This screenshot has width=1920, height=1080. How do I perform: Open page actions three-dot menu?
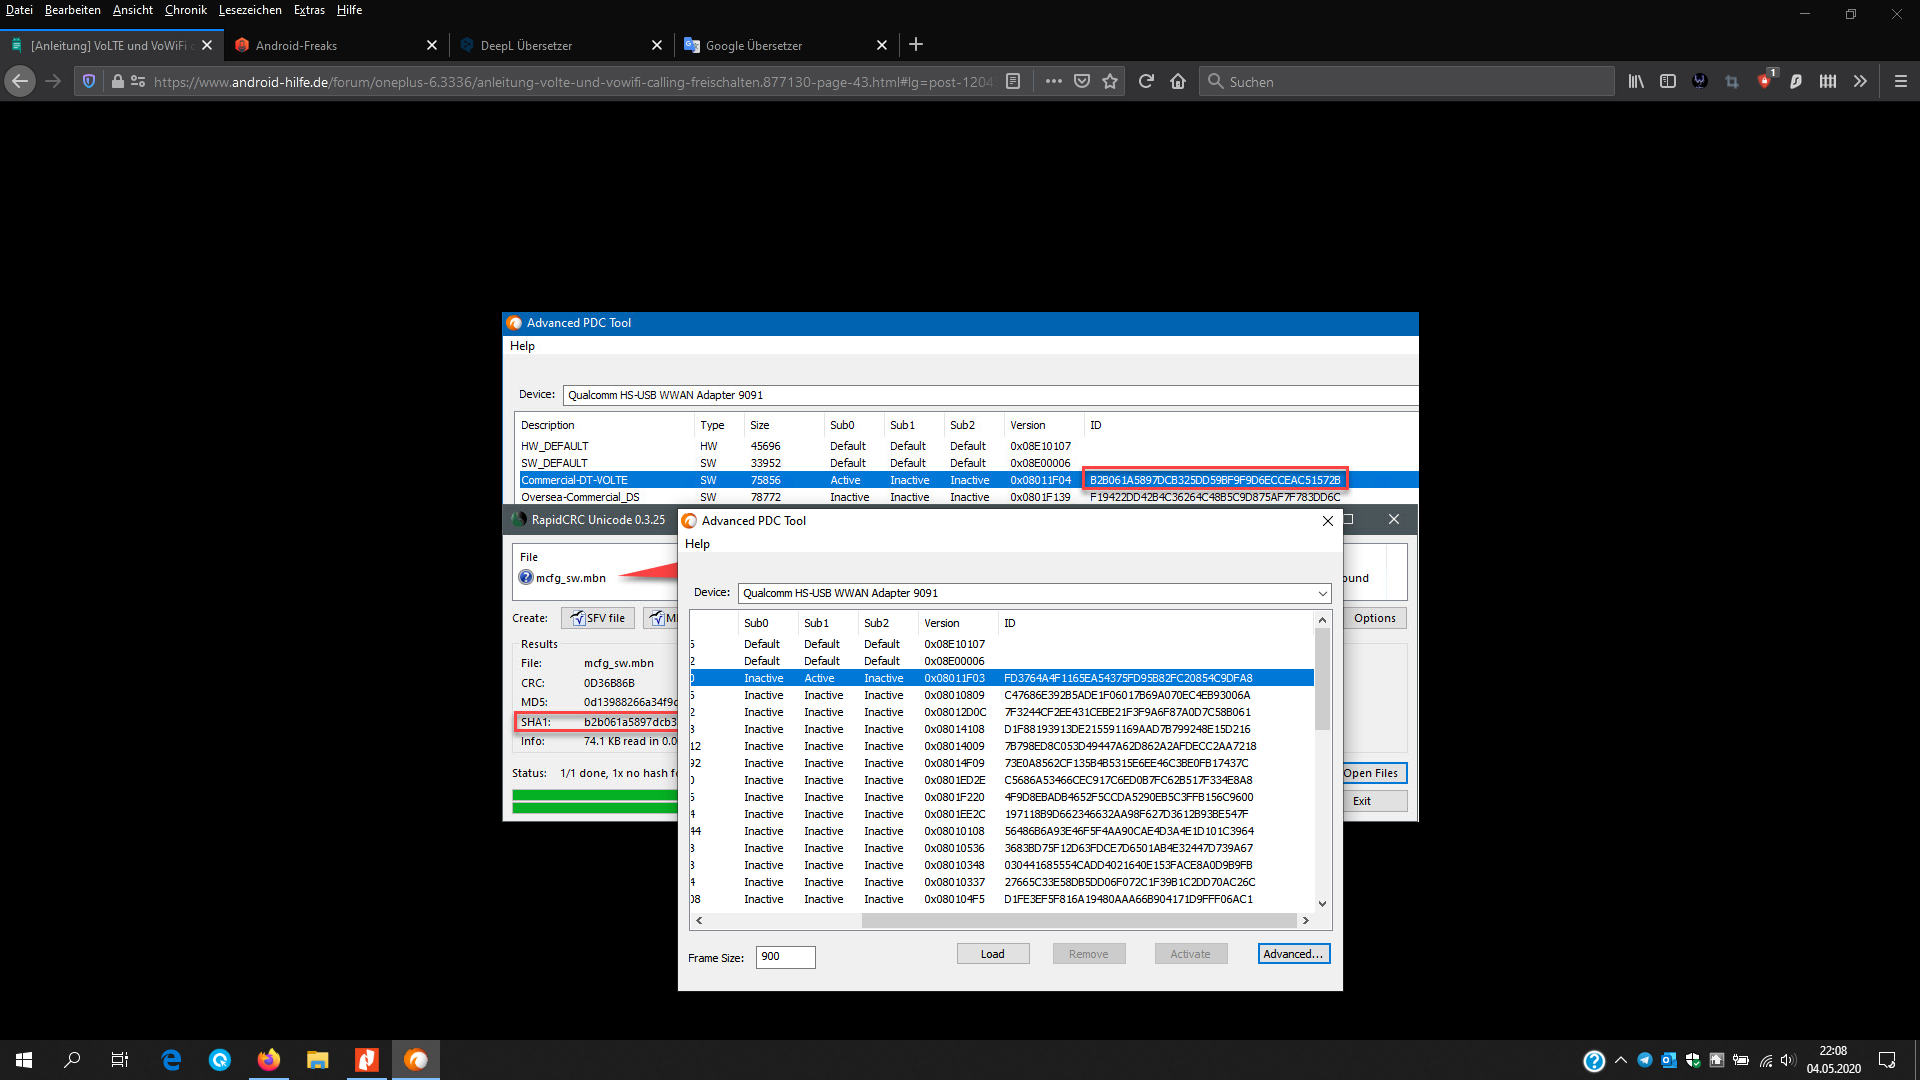point(1054,81)
